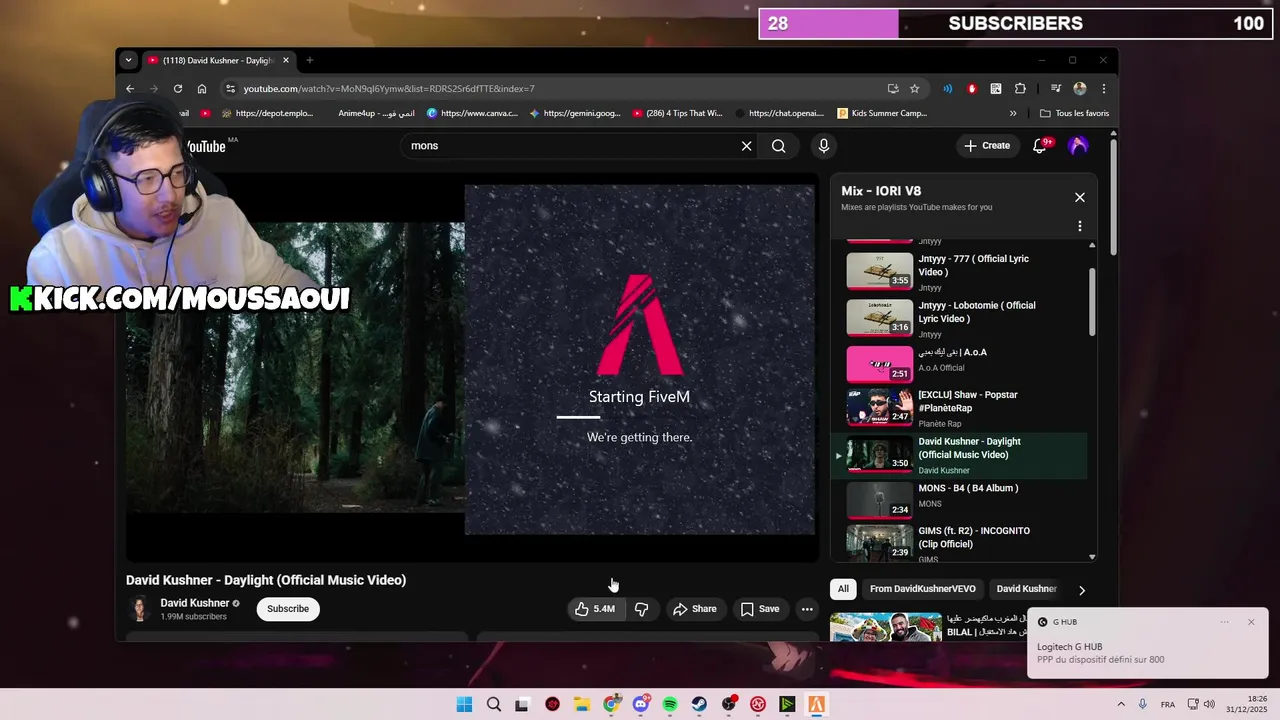Play Jntyyy - Lobotomie from the mix

pyautogui.click(x=960, y=318)
